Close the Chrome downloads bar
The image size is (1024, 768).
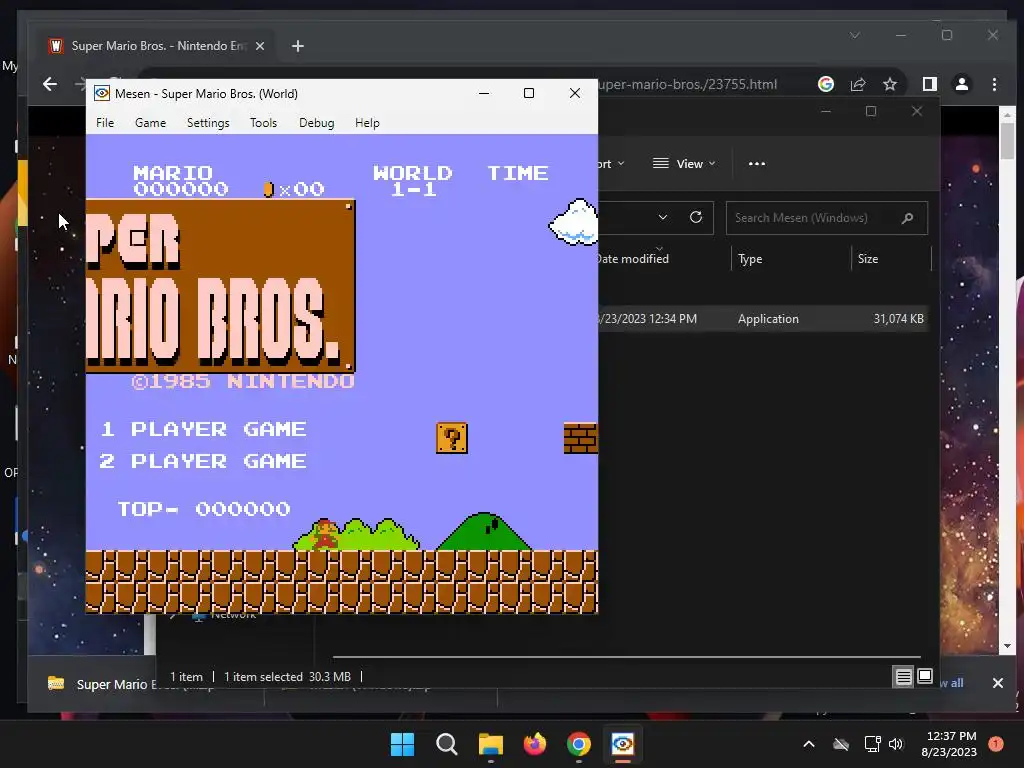coord(998,683)
